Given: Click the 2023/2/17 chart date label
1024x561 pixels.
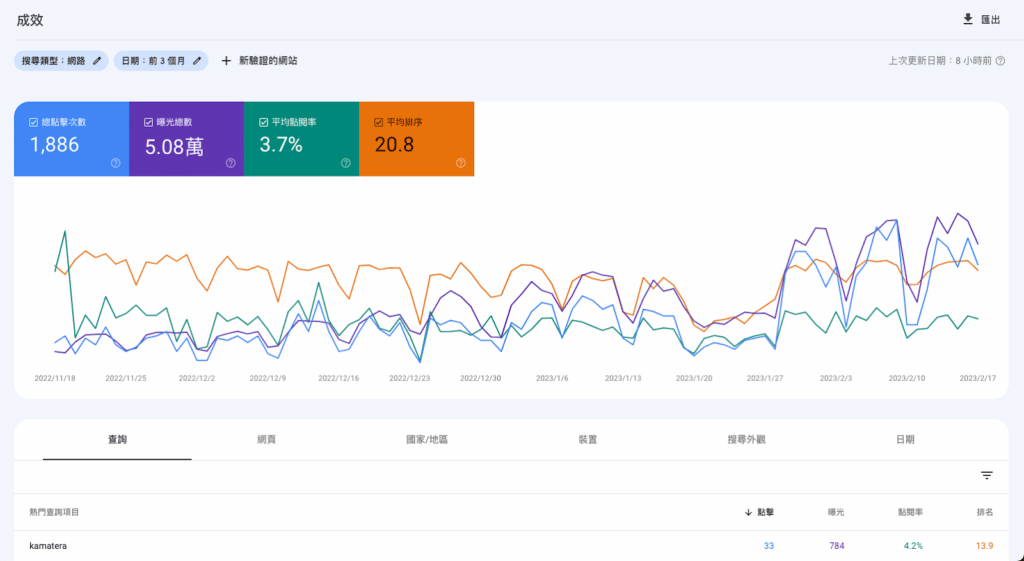Looking at the screenshot, I should click(x=978, y=378).
